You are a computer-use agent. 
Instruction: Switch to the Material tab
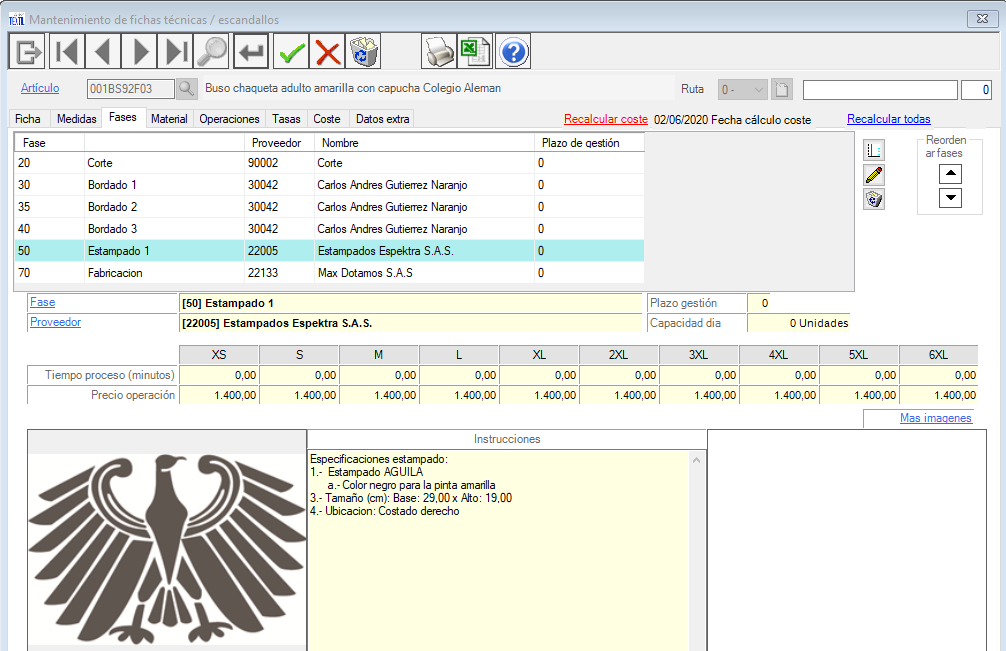point(169,119)
